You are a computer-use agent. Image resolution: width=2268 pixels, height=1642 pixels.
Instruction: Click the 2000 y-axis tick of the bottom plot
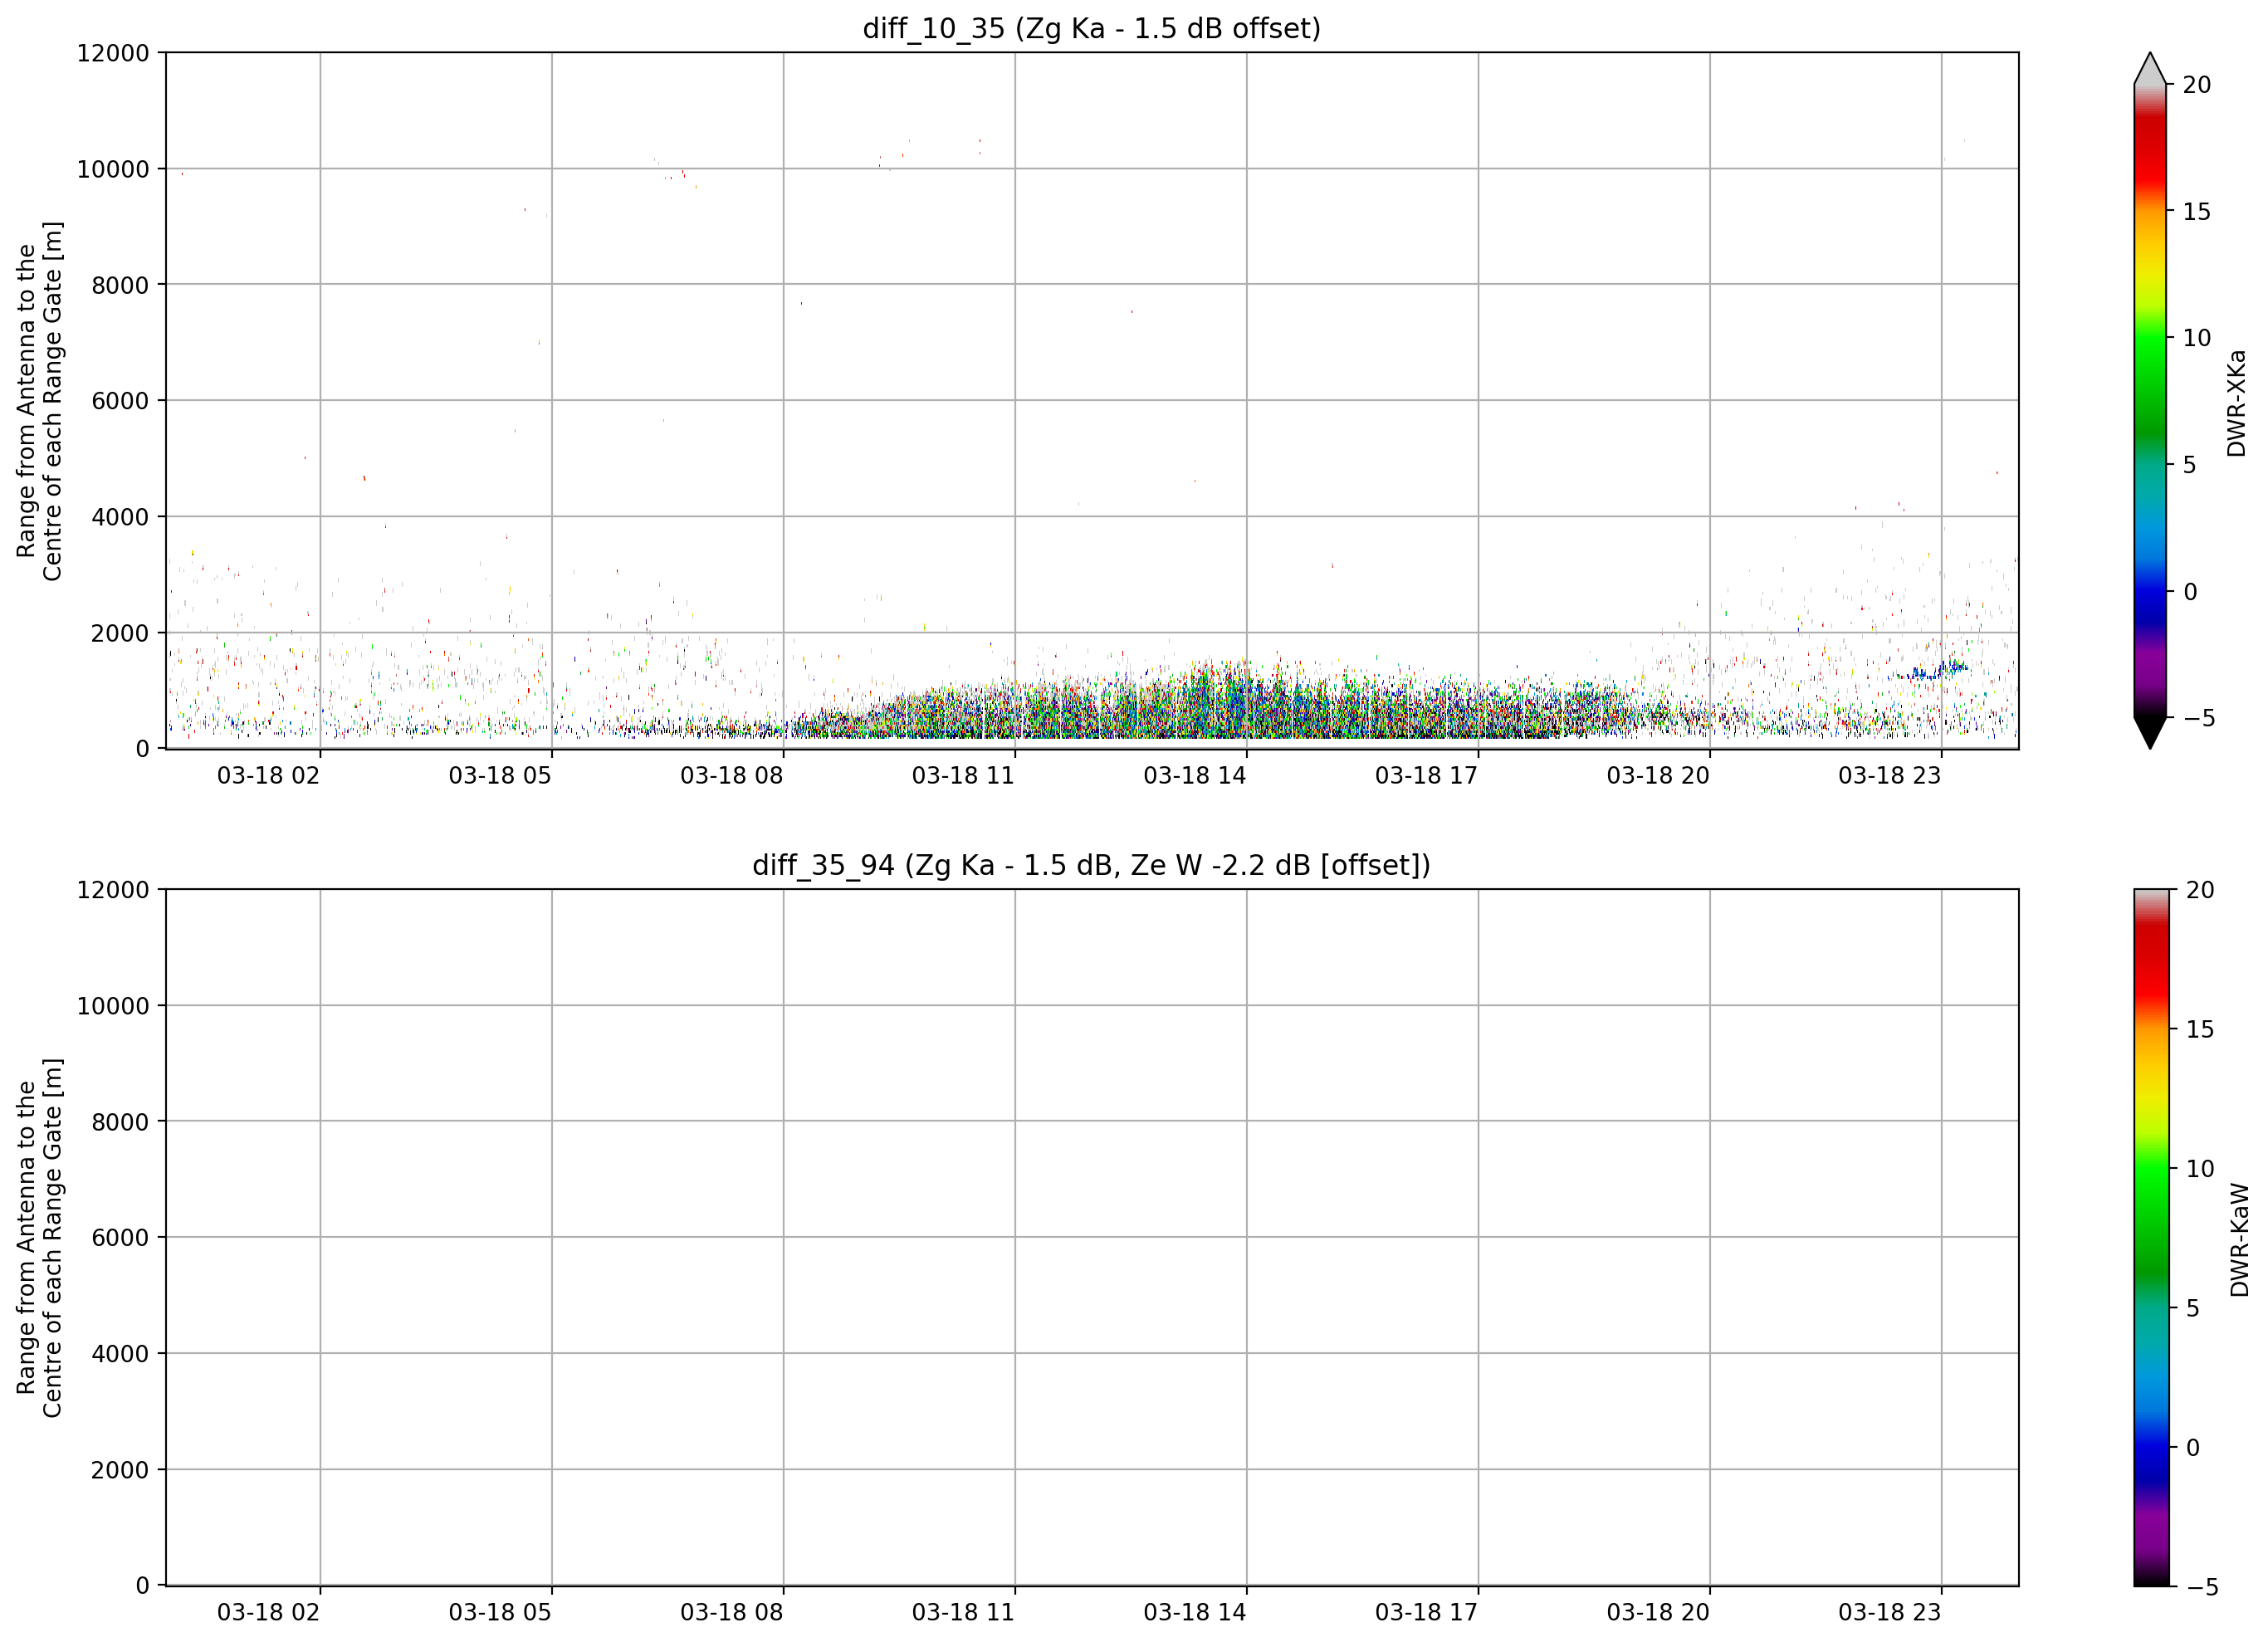120,1470
